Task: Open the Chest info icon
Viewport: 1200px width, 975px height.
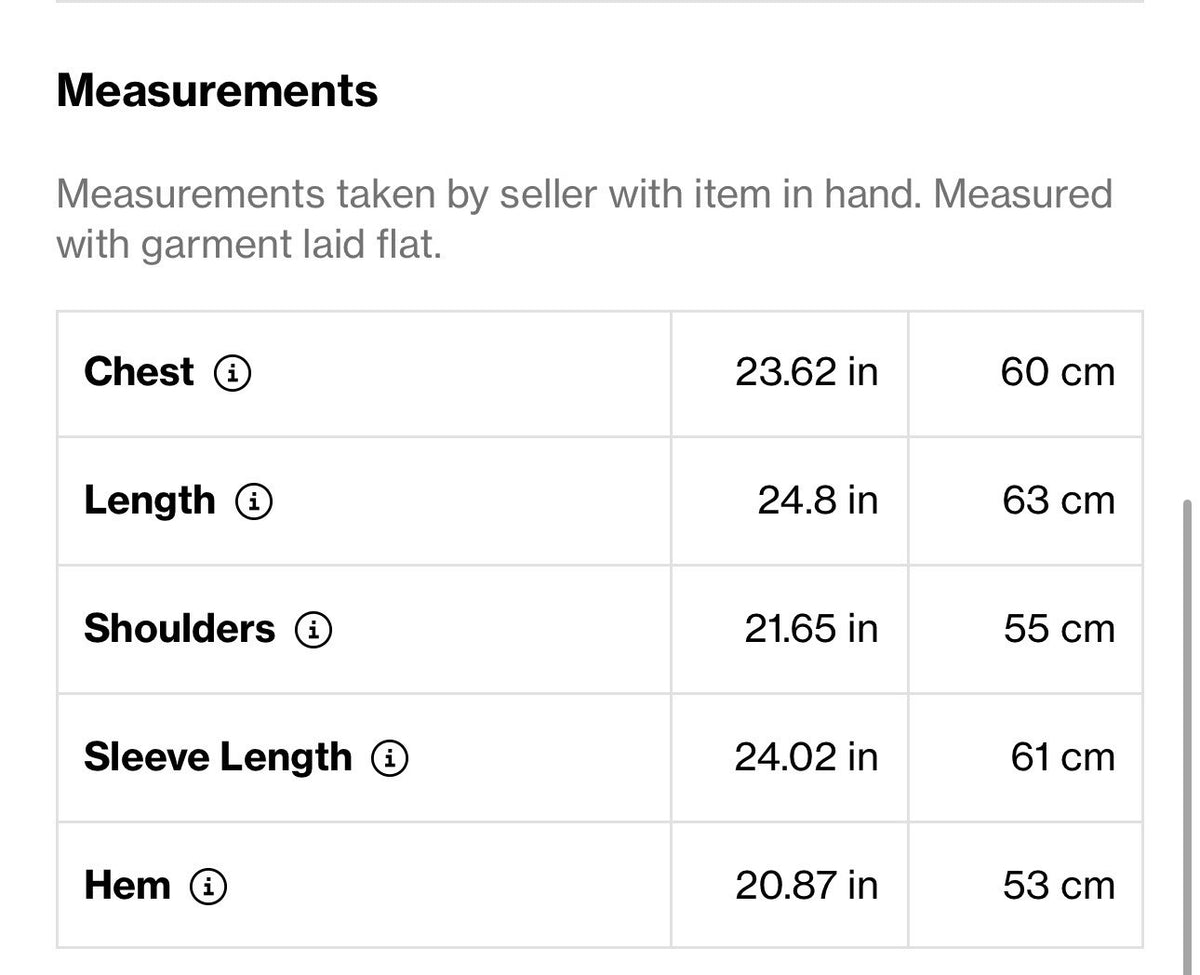Action: click(x=233, y=374)
